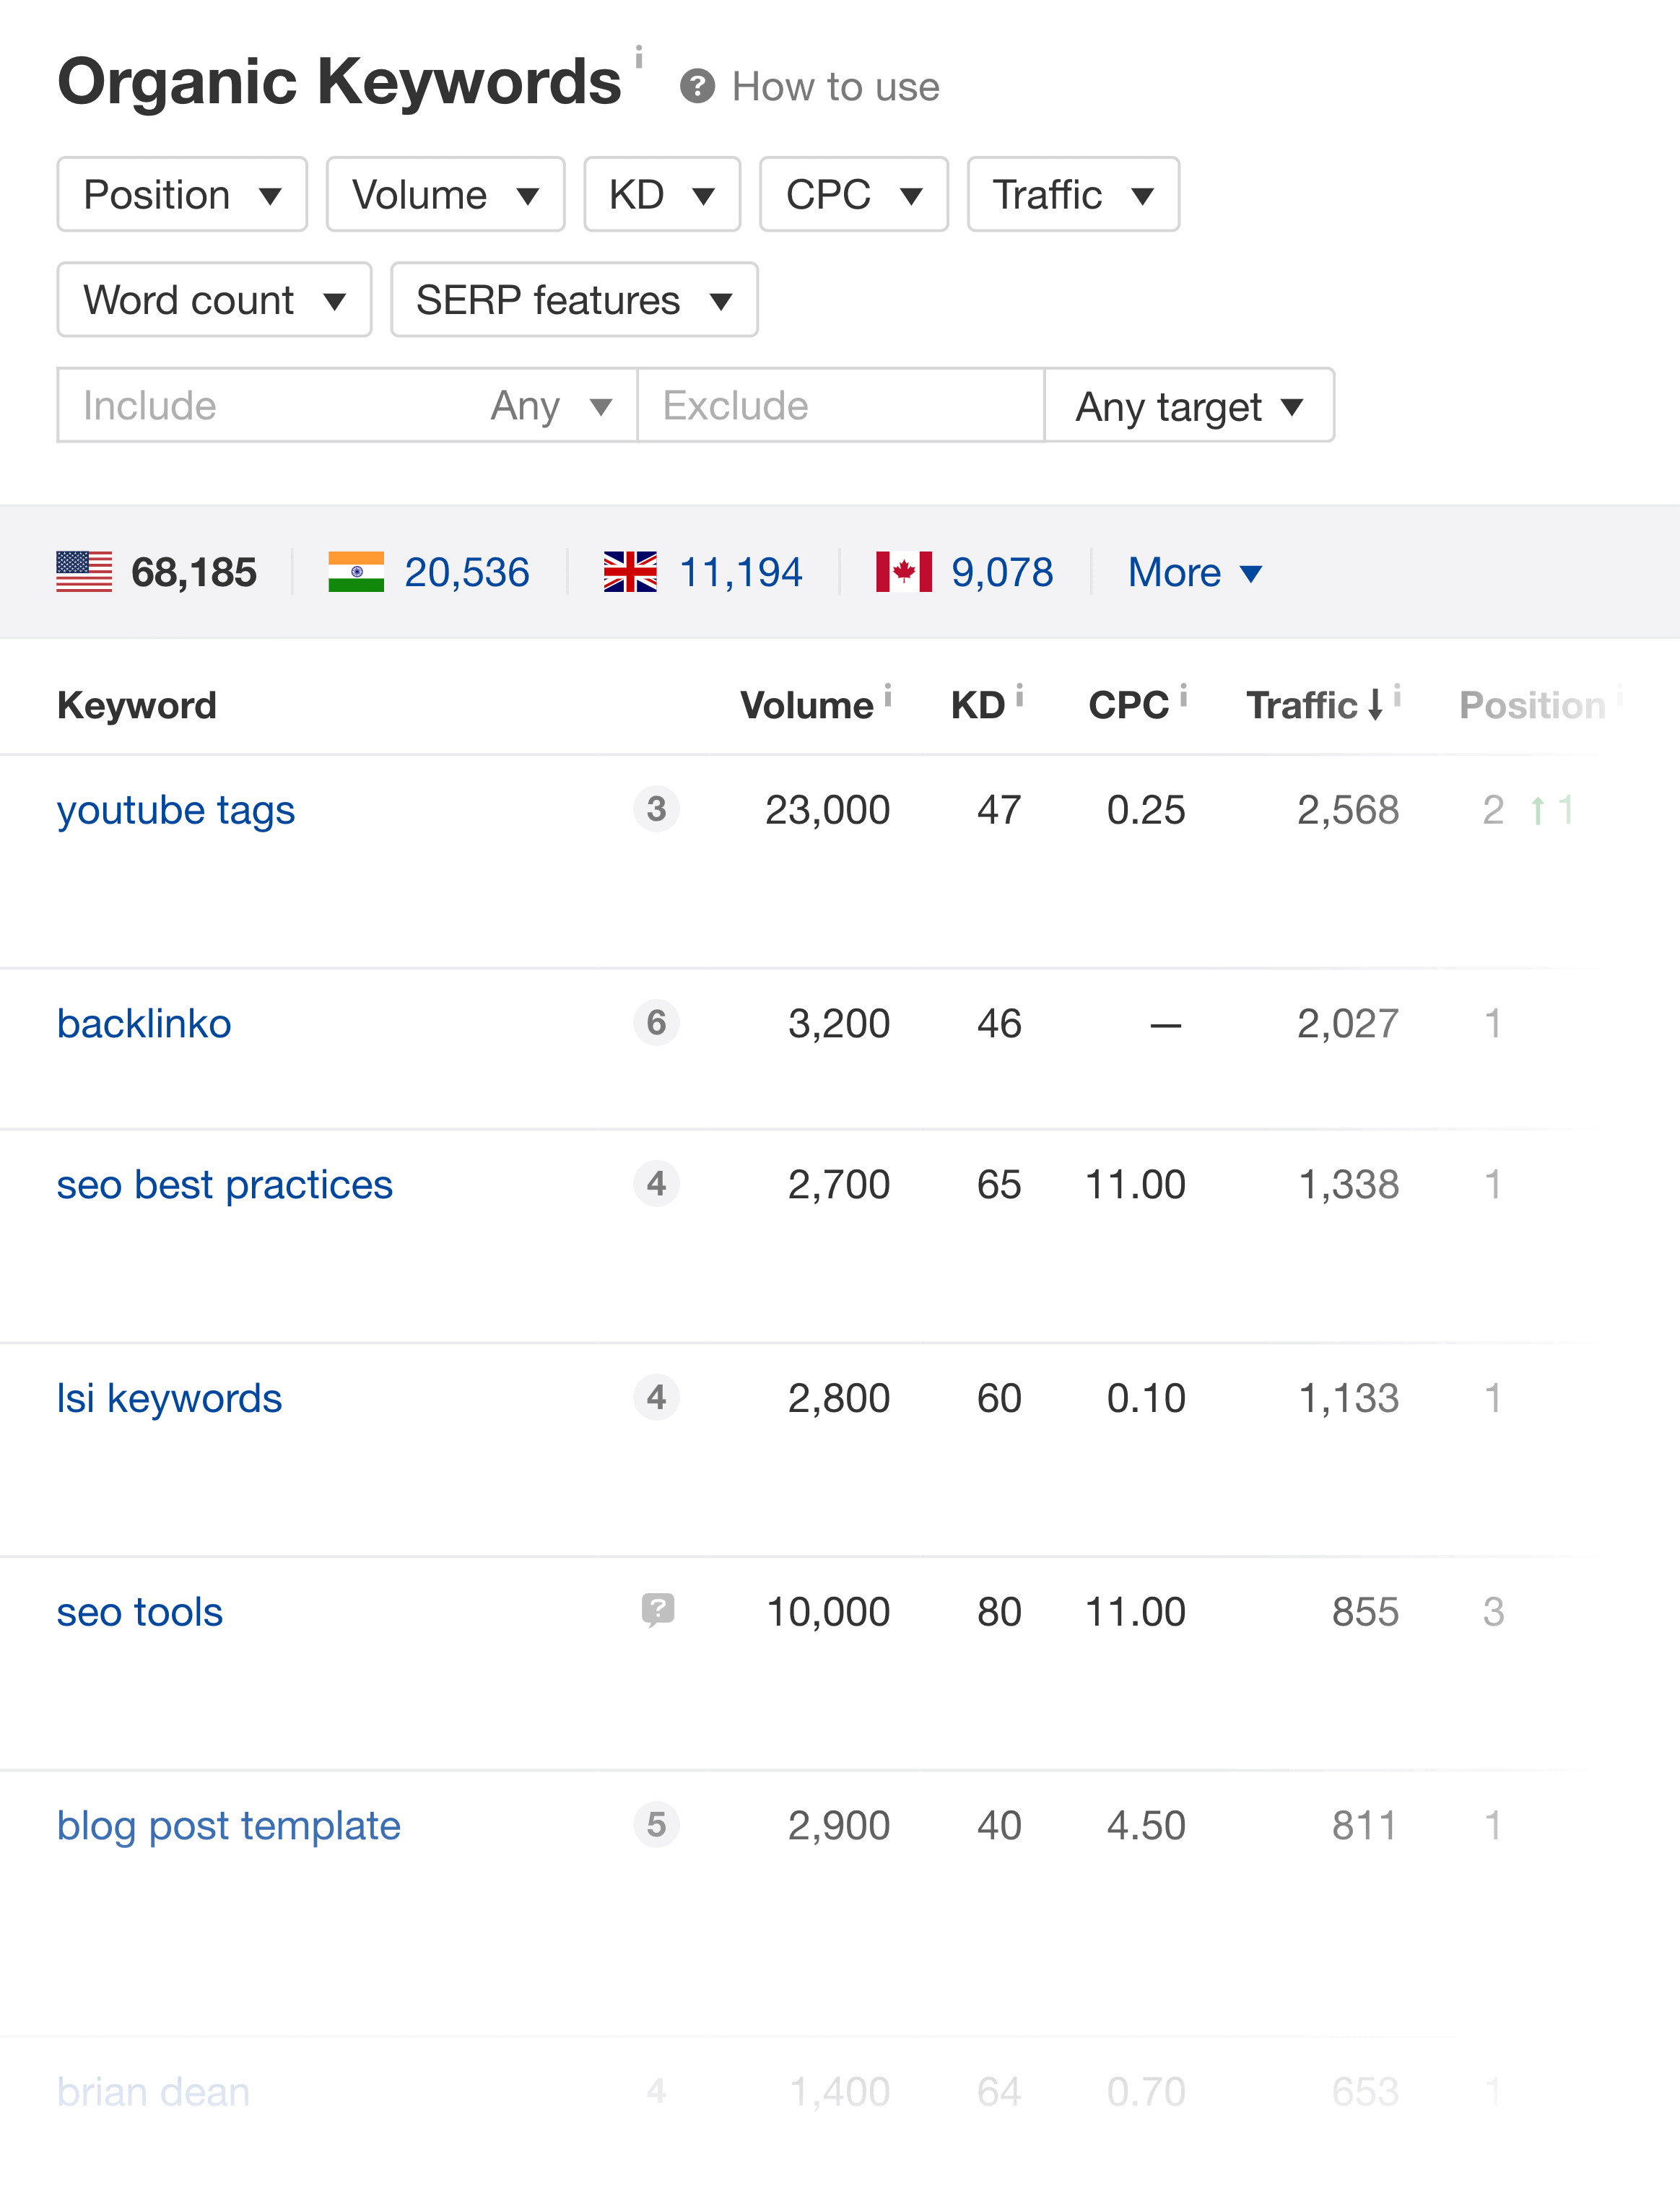Click CPC value 11.00 for seo best practices
The image size is (1680, 2188).
[1136, 1185]
